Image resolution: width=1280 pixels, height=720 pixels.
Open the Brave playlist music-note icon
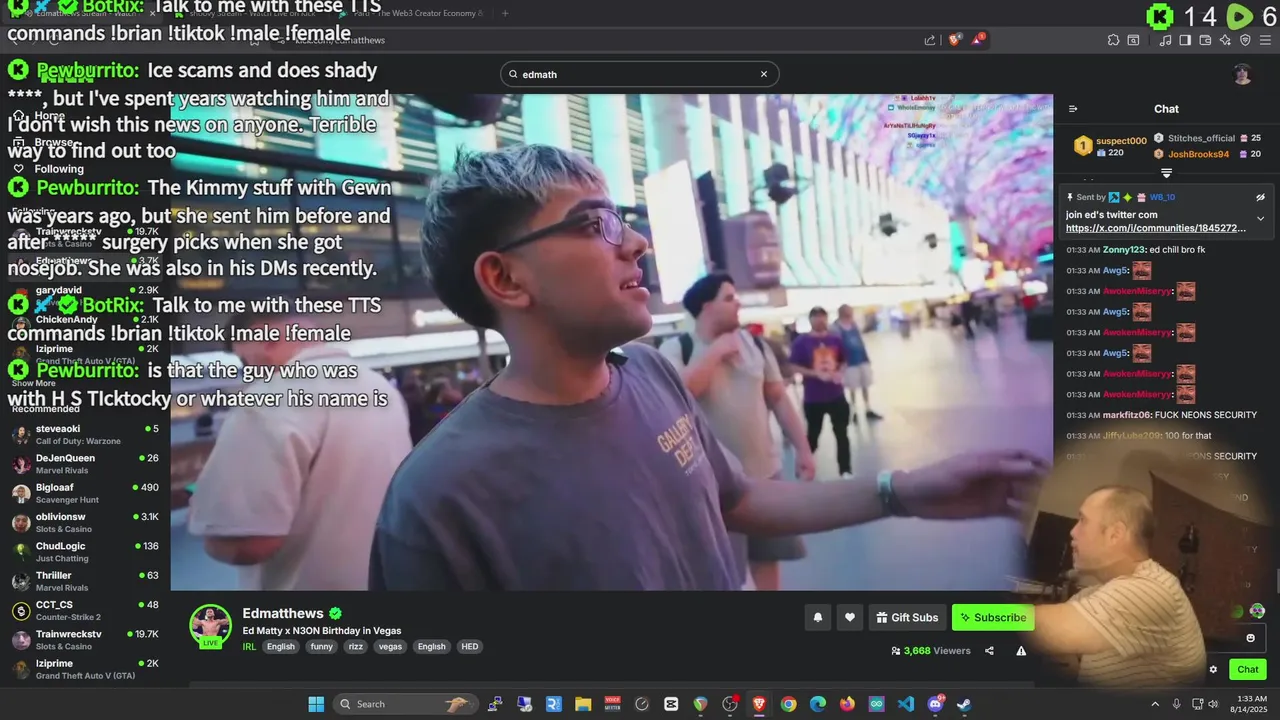click(1165, 40)
